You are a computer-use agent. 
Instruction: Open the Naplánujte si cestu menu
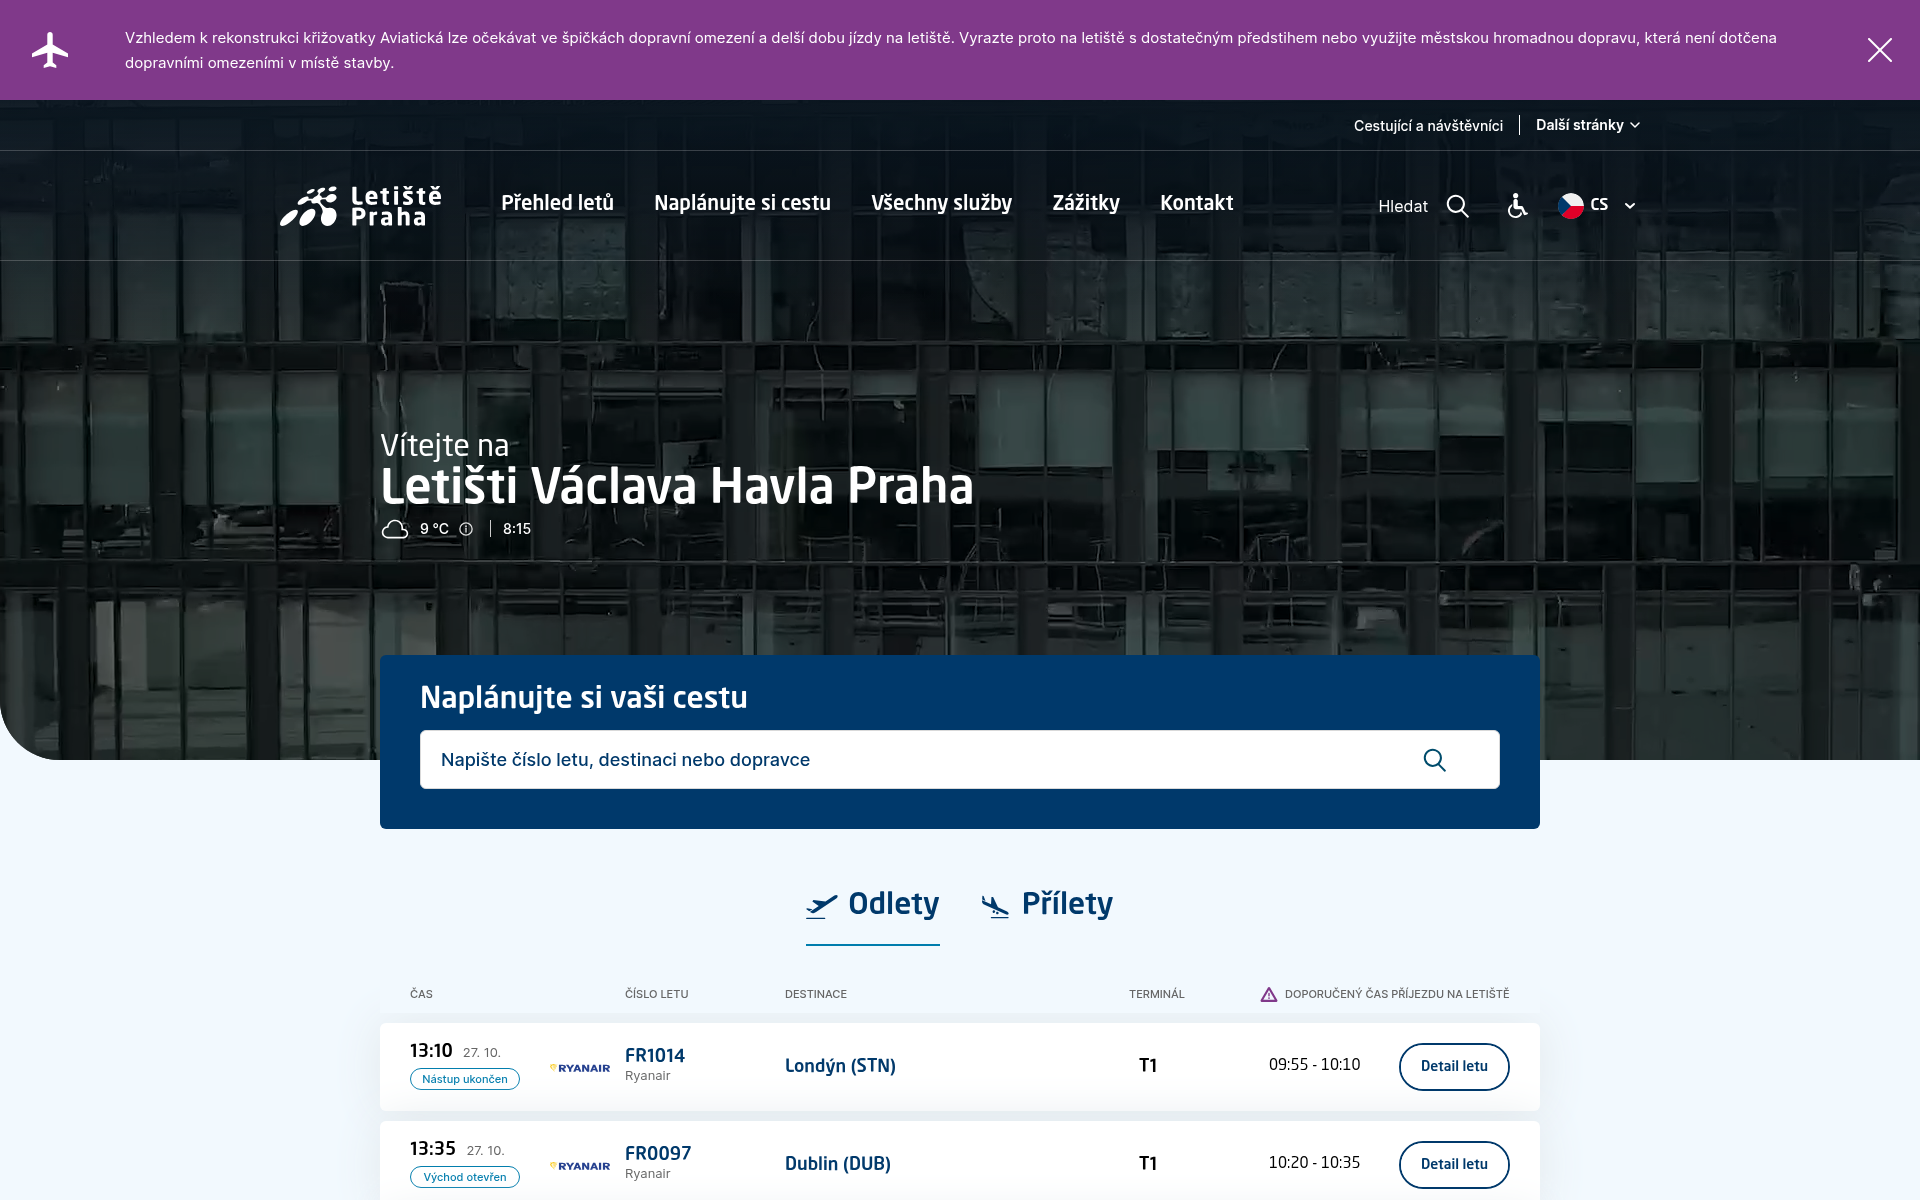pos(742,203)
